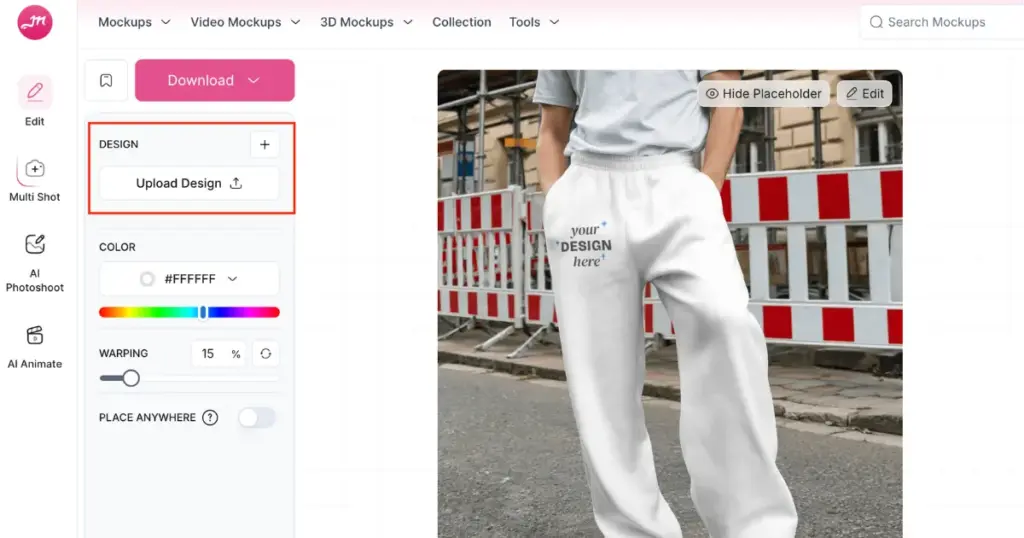
Task: Expand the Tools menu
Action: click(x=534, y=22)
